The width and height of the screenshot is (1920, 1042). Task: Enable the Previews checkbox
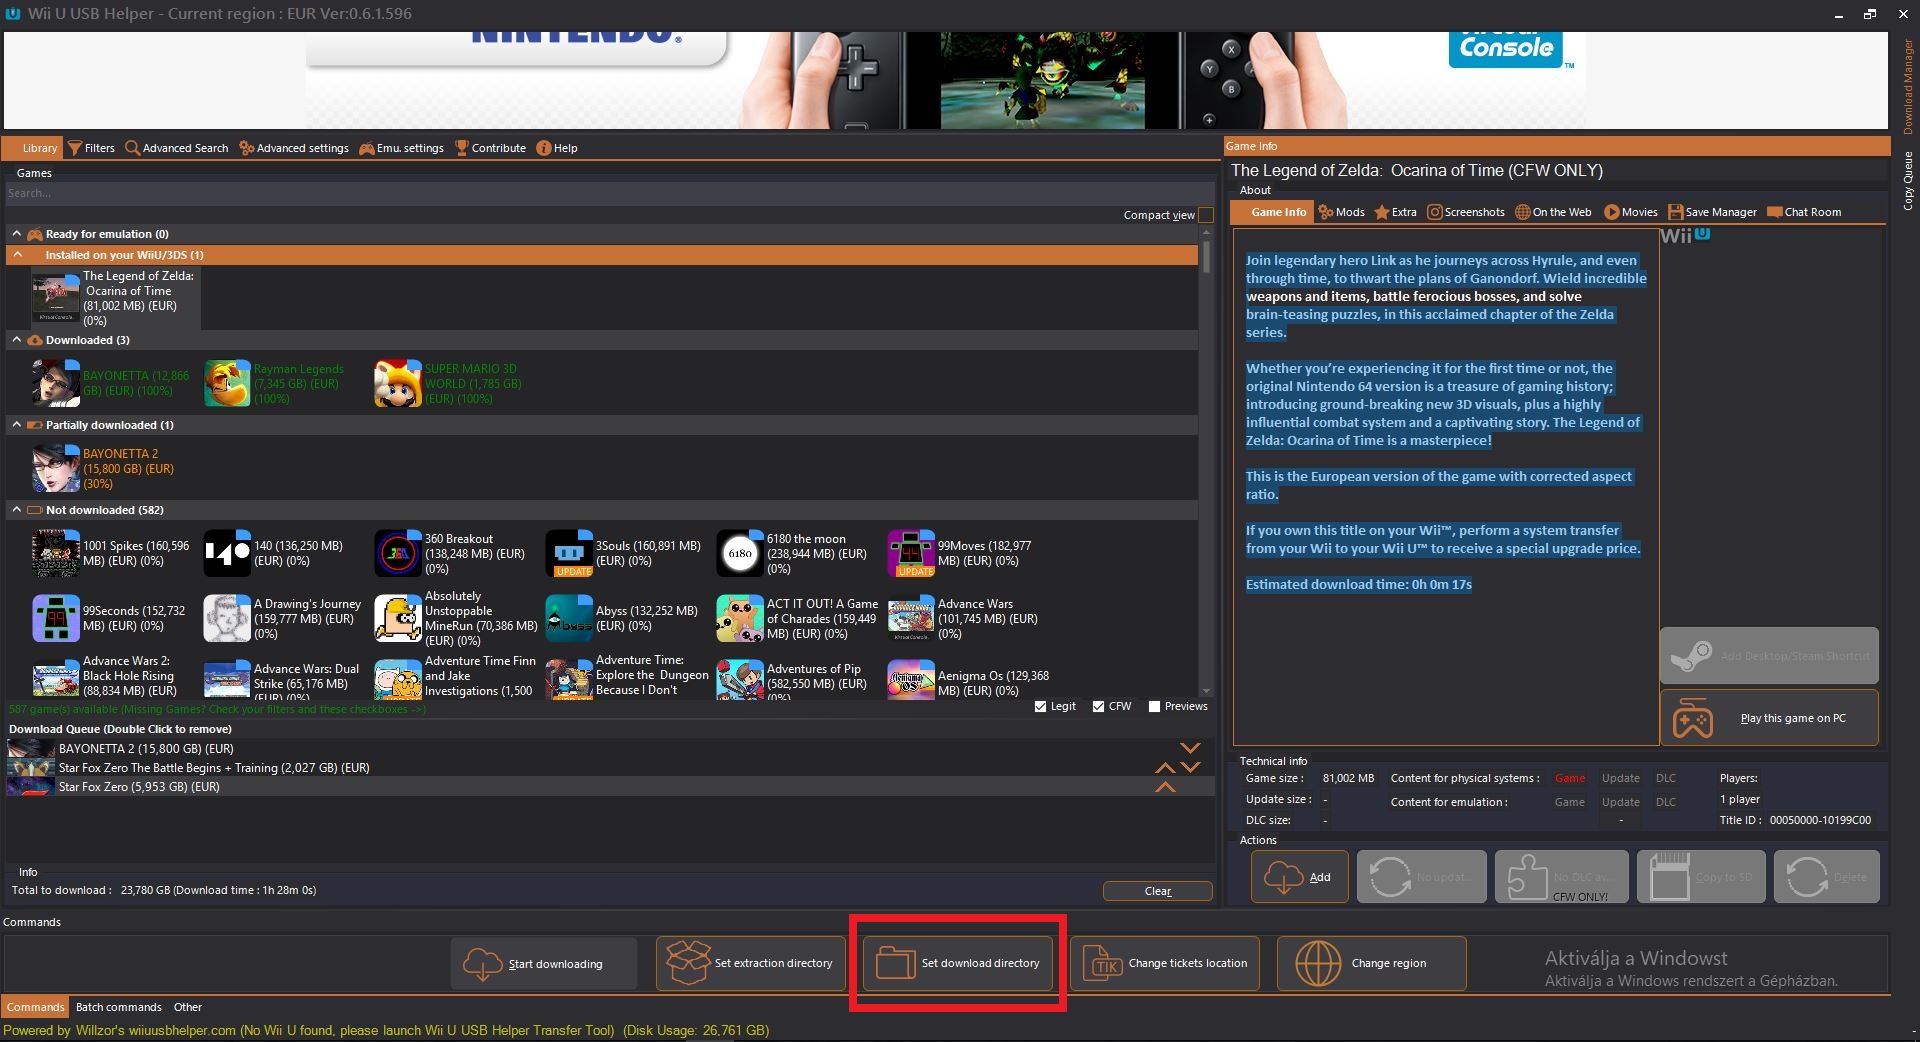[1154, 706]
